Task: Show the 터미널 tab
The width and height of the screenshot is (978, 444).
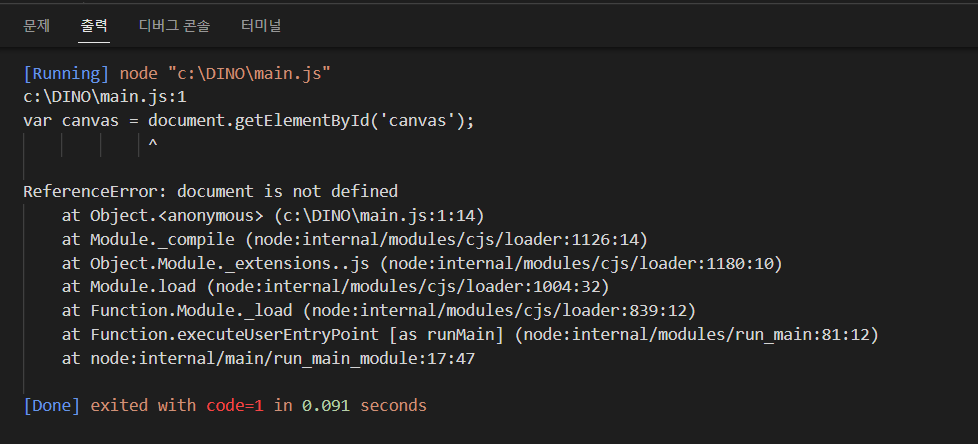Action: pyautogui.click(x=261, y=26)
